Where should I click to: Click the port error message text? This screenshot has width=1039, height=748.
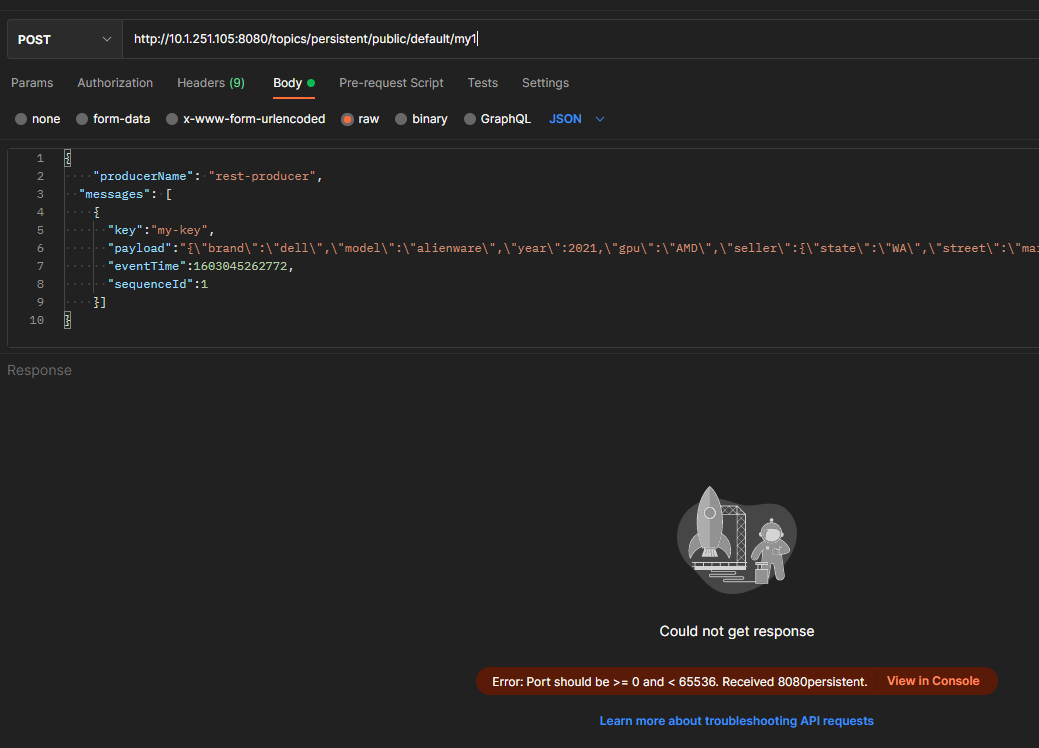(x=679, y=682)
